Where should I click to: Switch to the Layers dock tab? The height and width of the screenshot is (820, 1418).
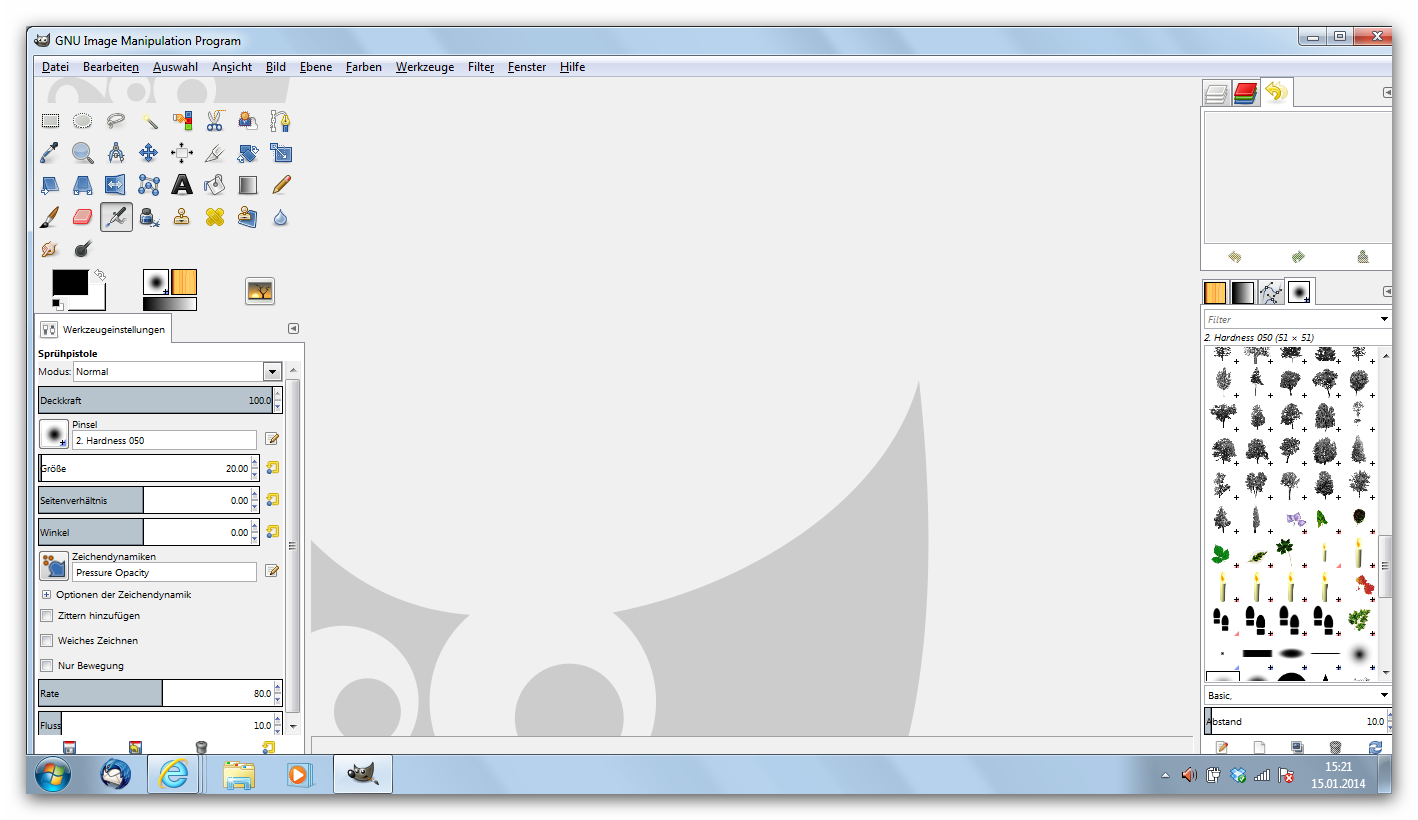pyautogui.click(x=1216, y=94)
